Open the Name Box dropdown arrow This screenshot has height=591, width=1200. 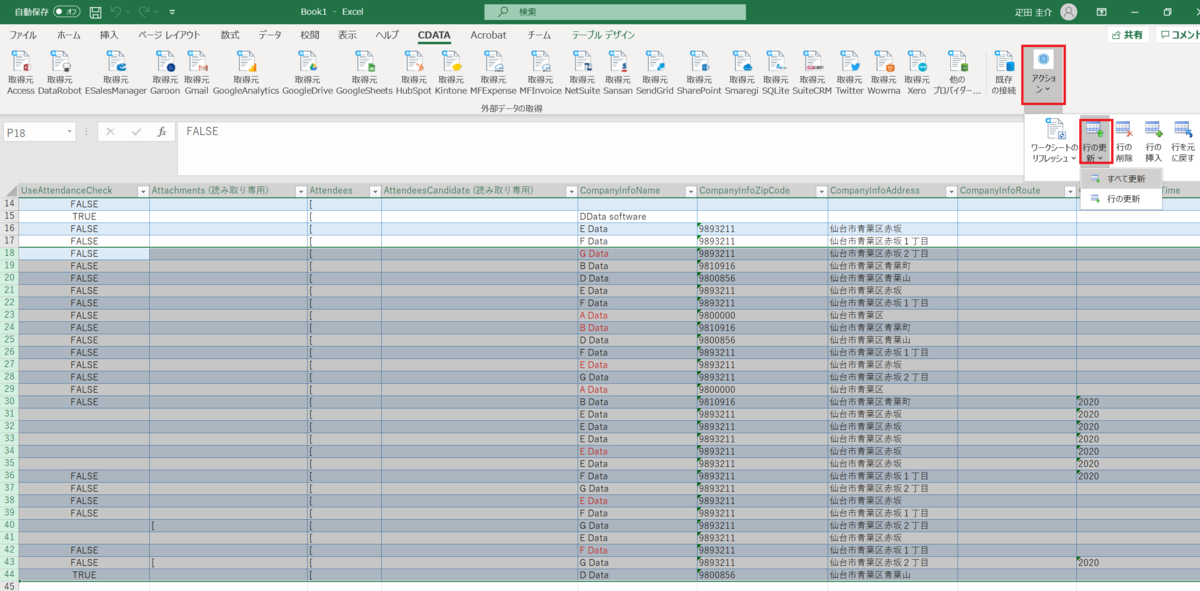(x=69, y=132)
